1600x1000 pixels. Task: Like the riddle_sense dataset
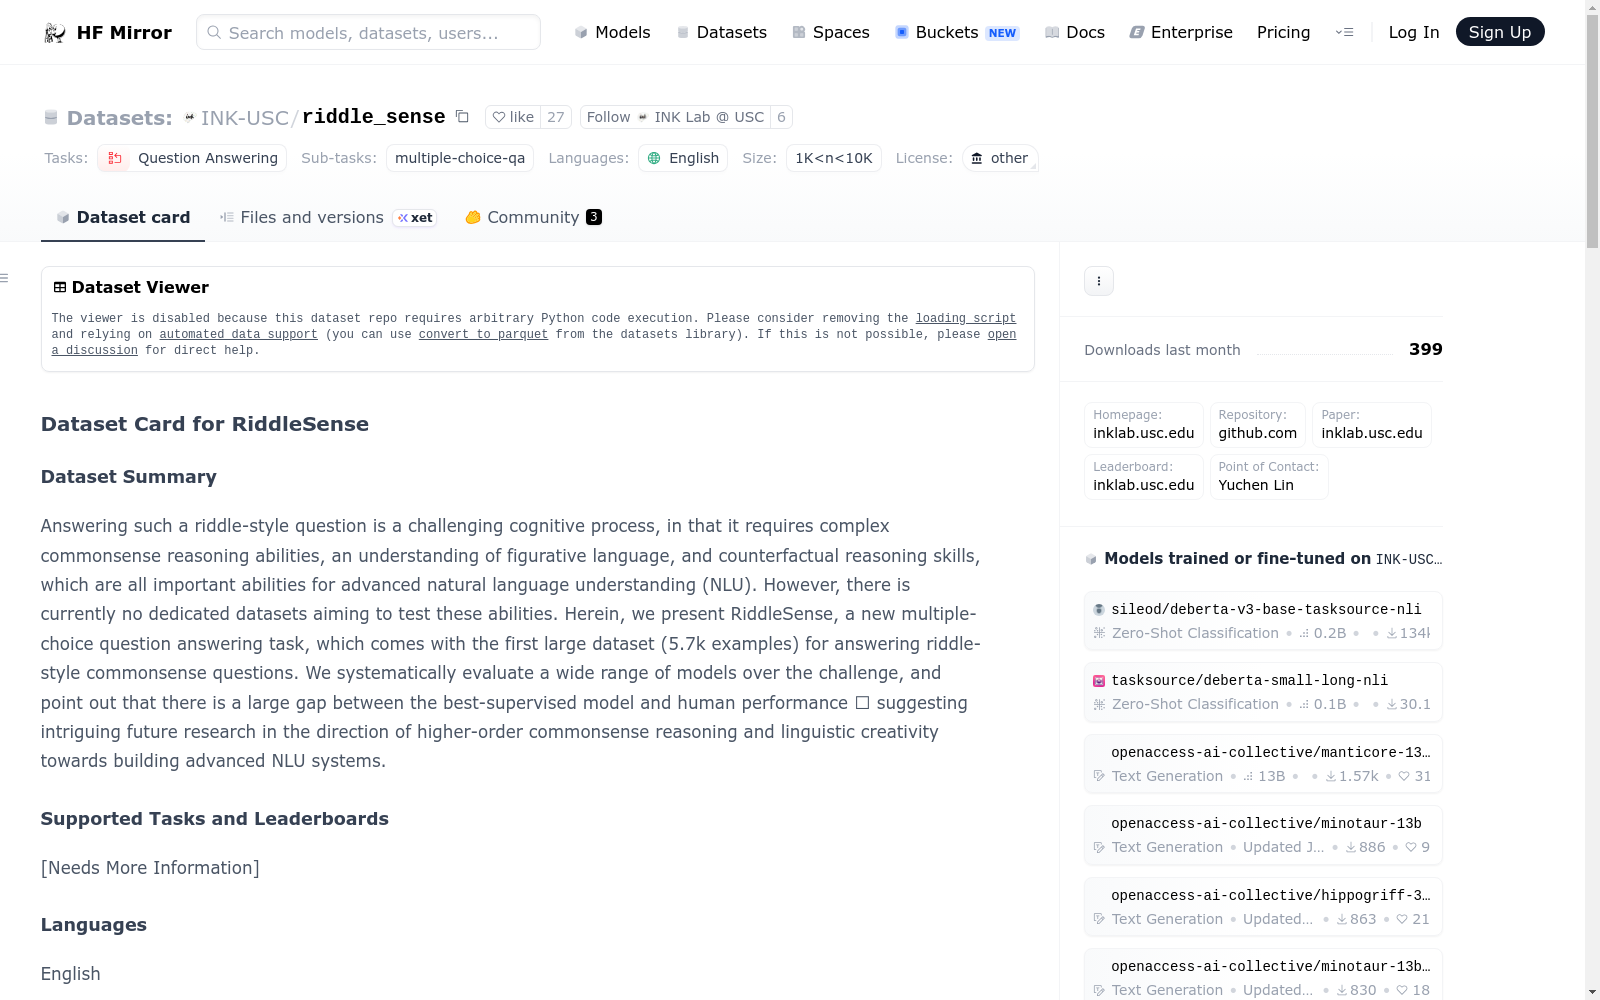[513, 117]
